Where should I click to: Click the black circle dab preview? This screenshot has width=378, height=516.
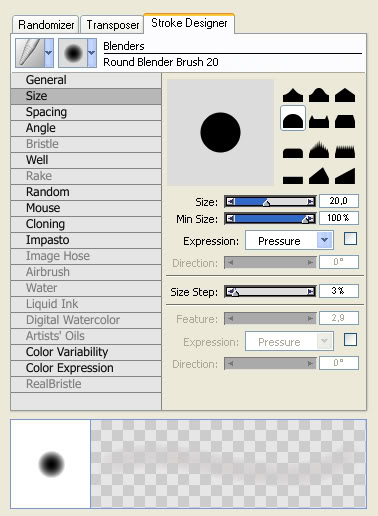click(220, 132)
